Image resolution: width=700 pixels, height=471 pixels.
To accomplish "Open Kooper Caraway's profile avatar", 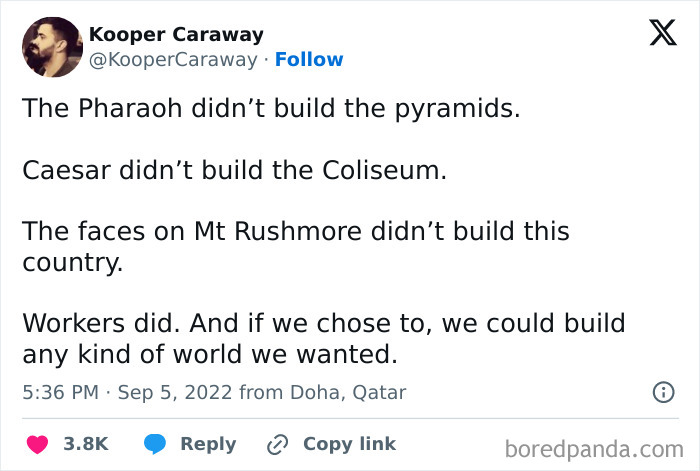I will click(51, 47).
